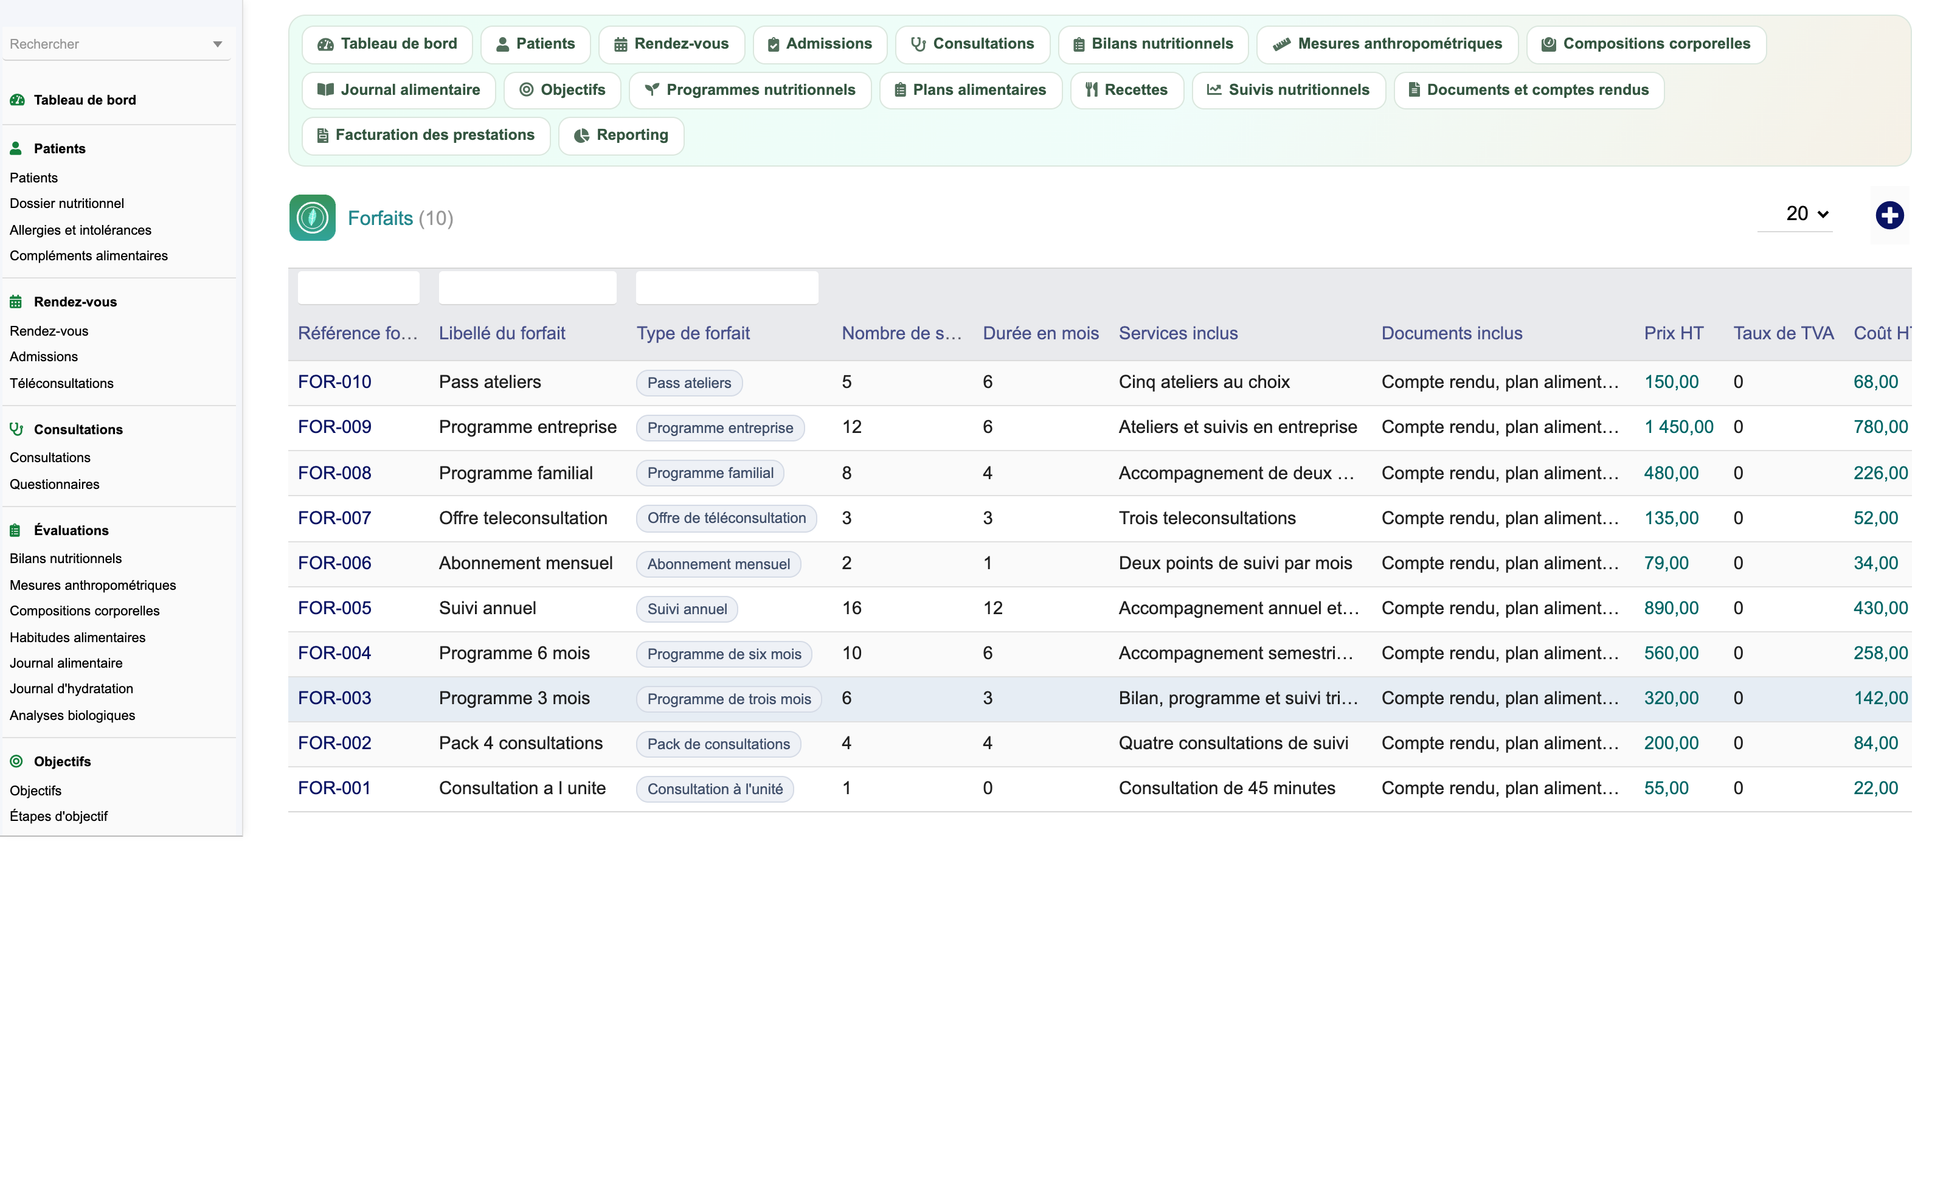Open forfait FOR-010 link
Screen dimensions: 1946x1204
coord(334,382)
